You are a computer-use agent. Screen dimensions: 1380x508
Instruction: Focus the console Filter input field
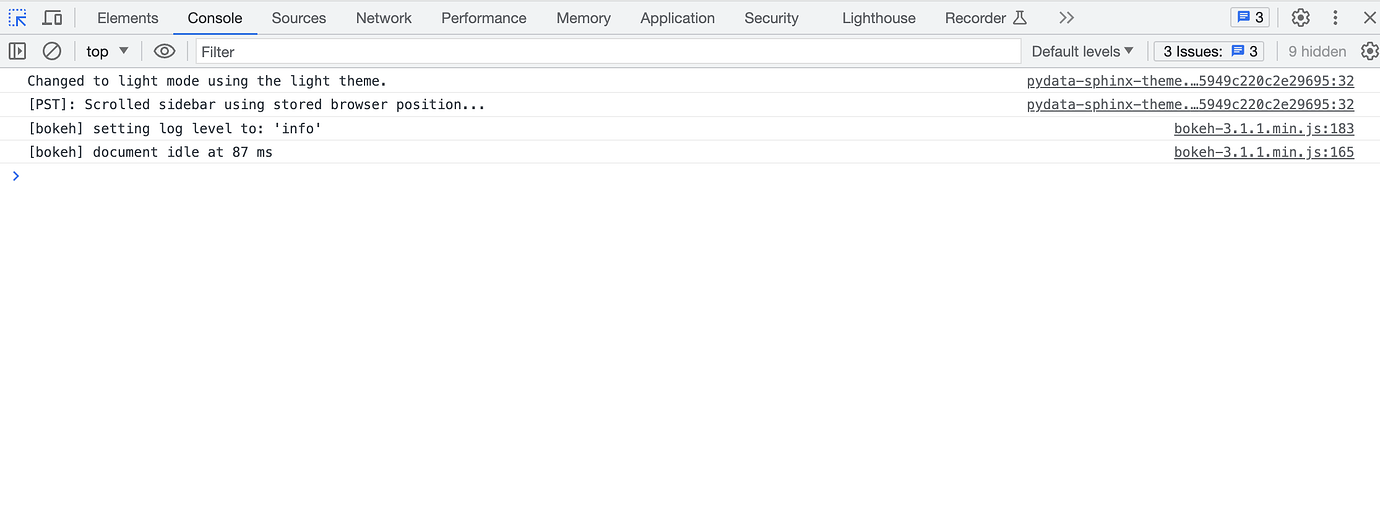(x=608, y=51)
